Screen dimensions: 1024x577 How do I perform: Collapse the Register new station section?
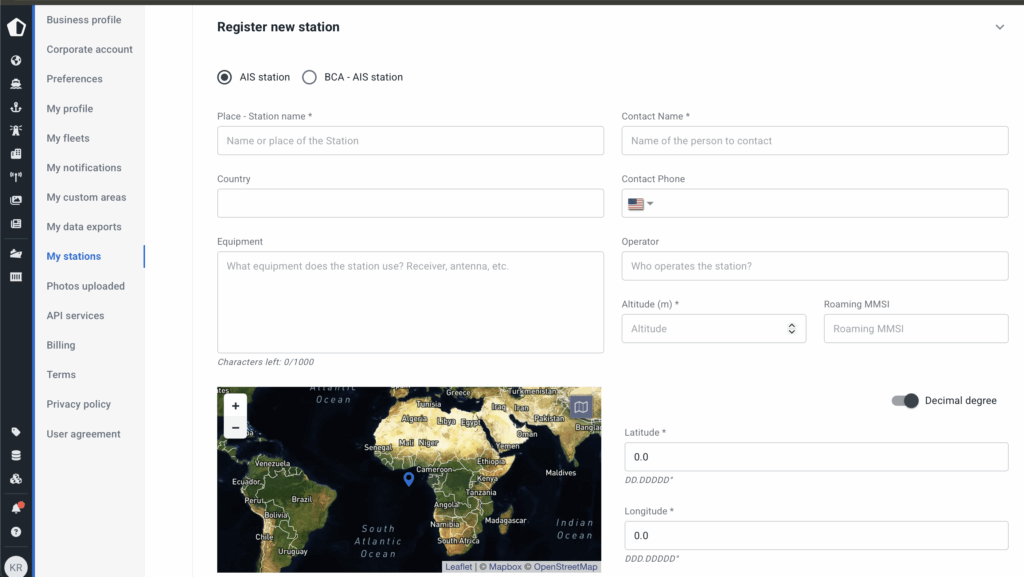point(999,28)
